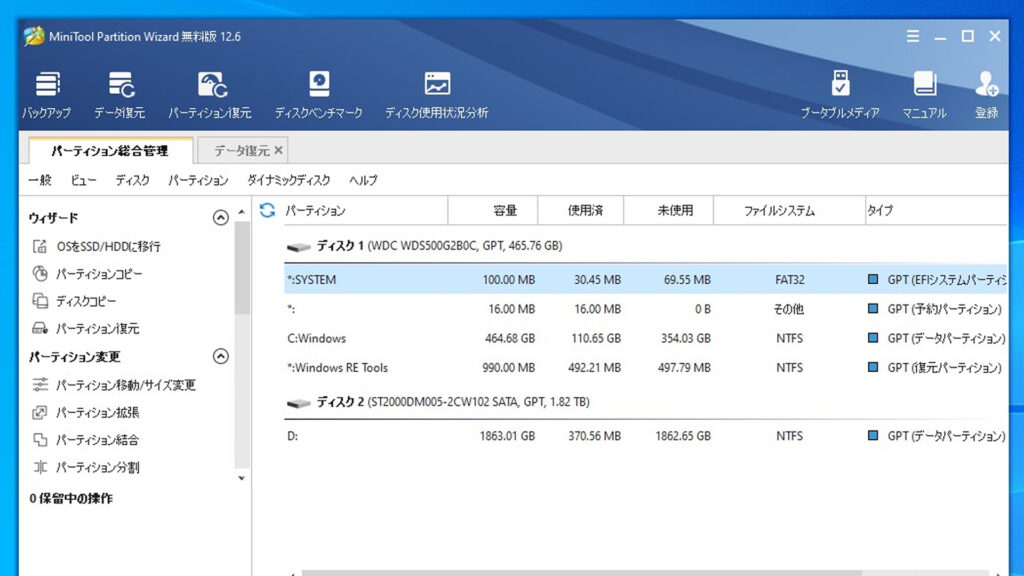Click sidebar scroll down arrow
The image size is (1024, 576).
point(242,479)
